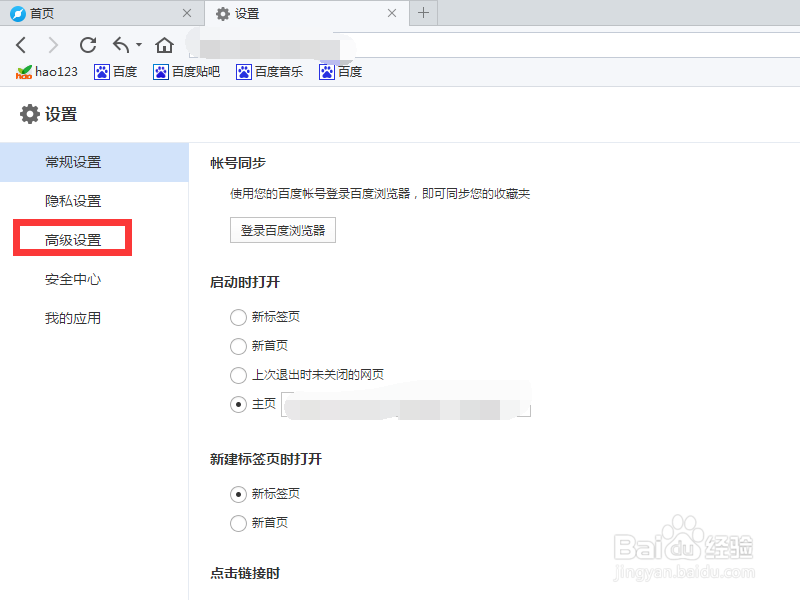Select the 新首页 startup option

[x=238, y=345]
